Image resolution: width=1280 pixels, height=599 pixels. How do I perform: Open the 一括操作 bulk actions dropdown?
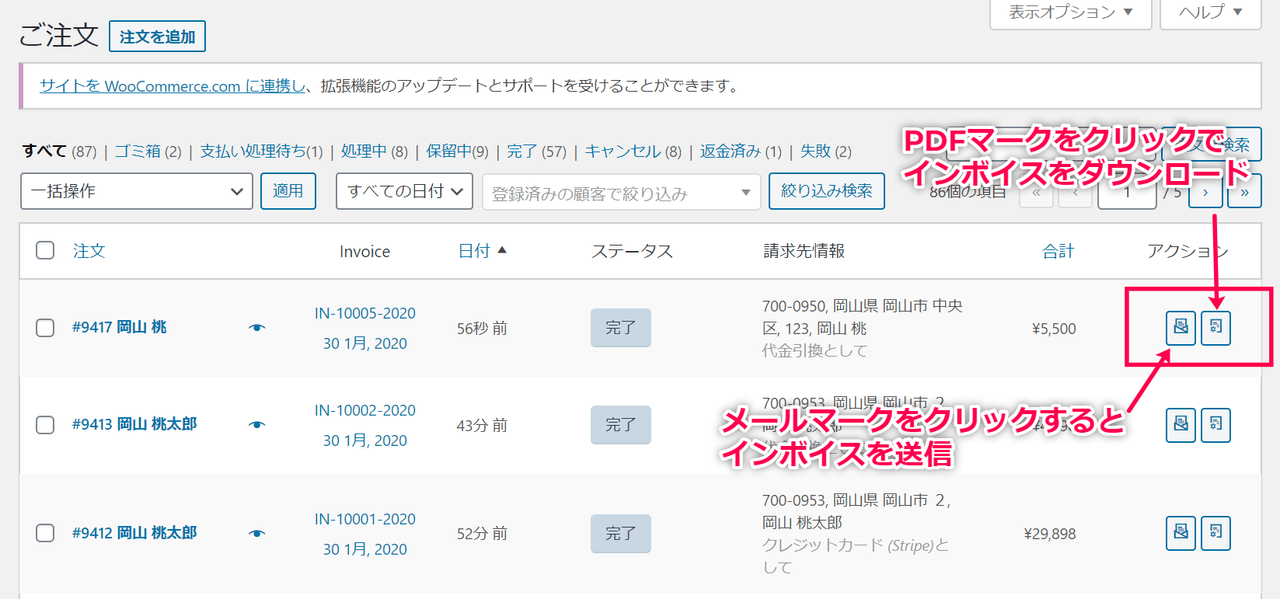pyautogui.click(x=136, y=191)
